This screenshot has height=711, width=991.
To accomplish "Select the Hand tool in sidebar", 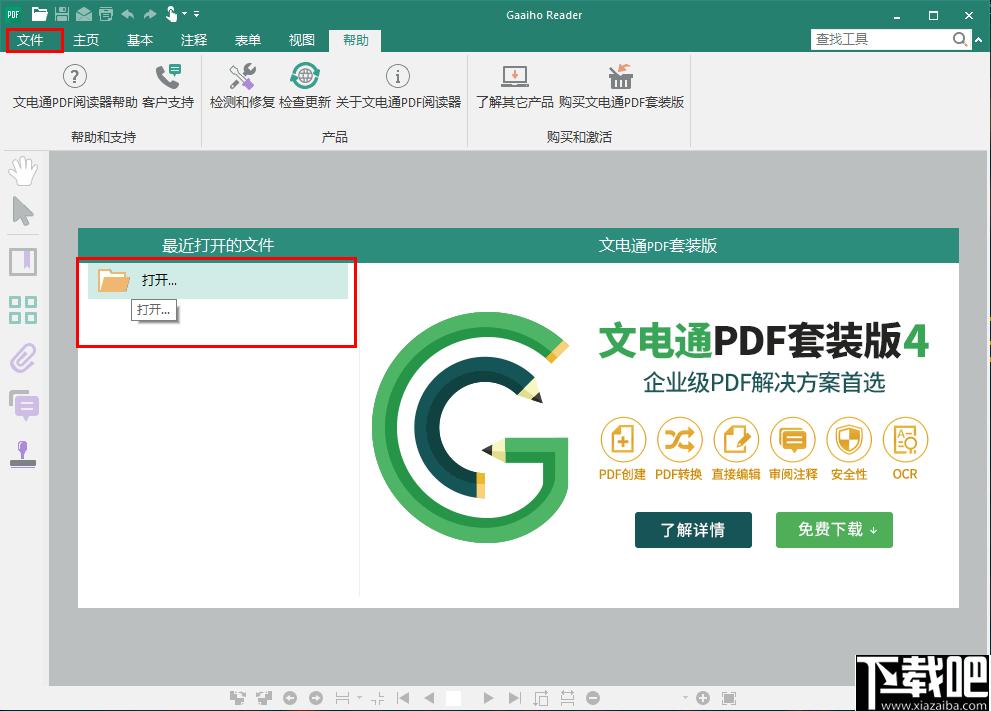I will click(x=23, y=171).
